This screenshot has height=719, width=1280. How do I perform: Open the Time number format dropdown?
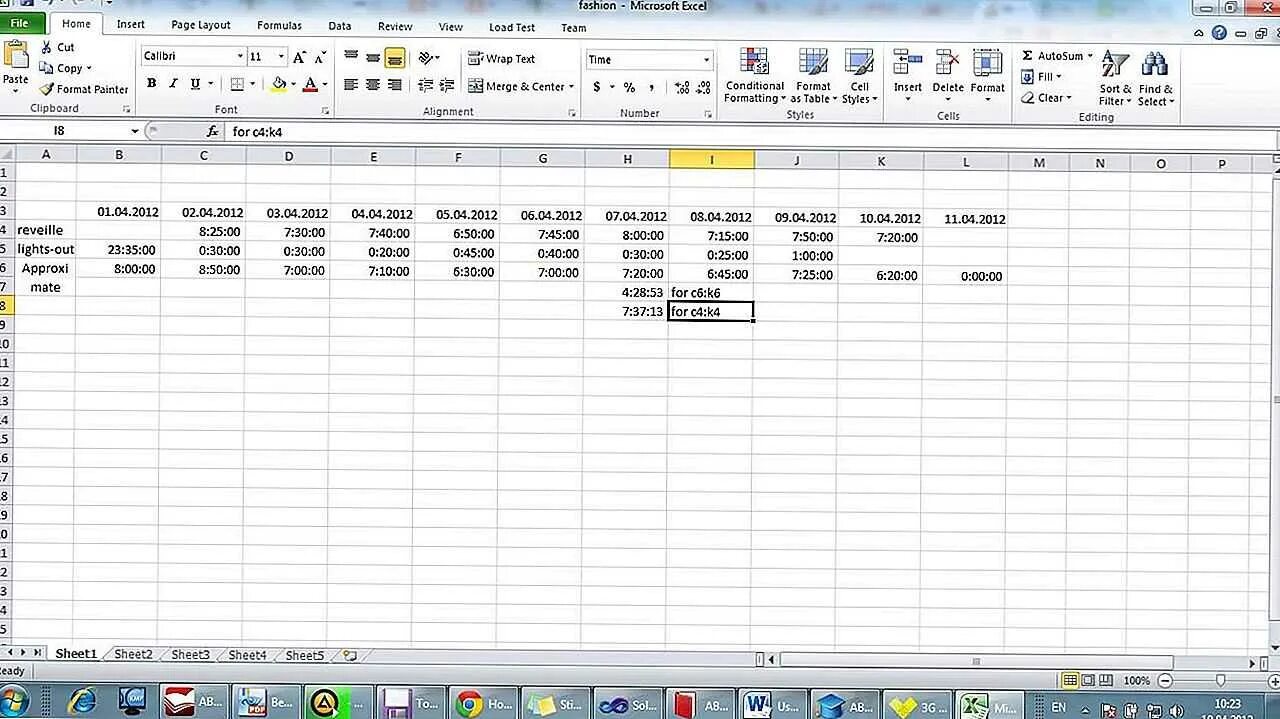[707, 59]
